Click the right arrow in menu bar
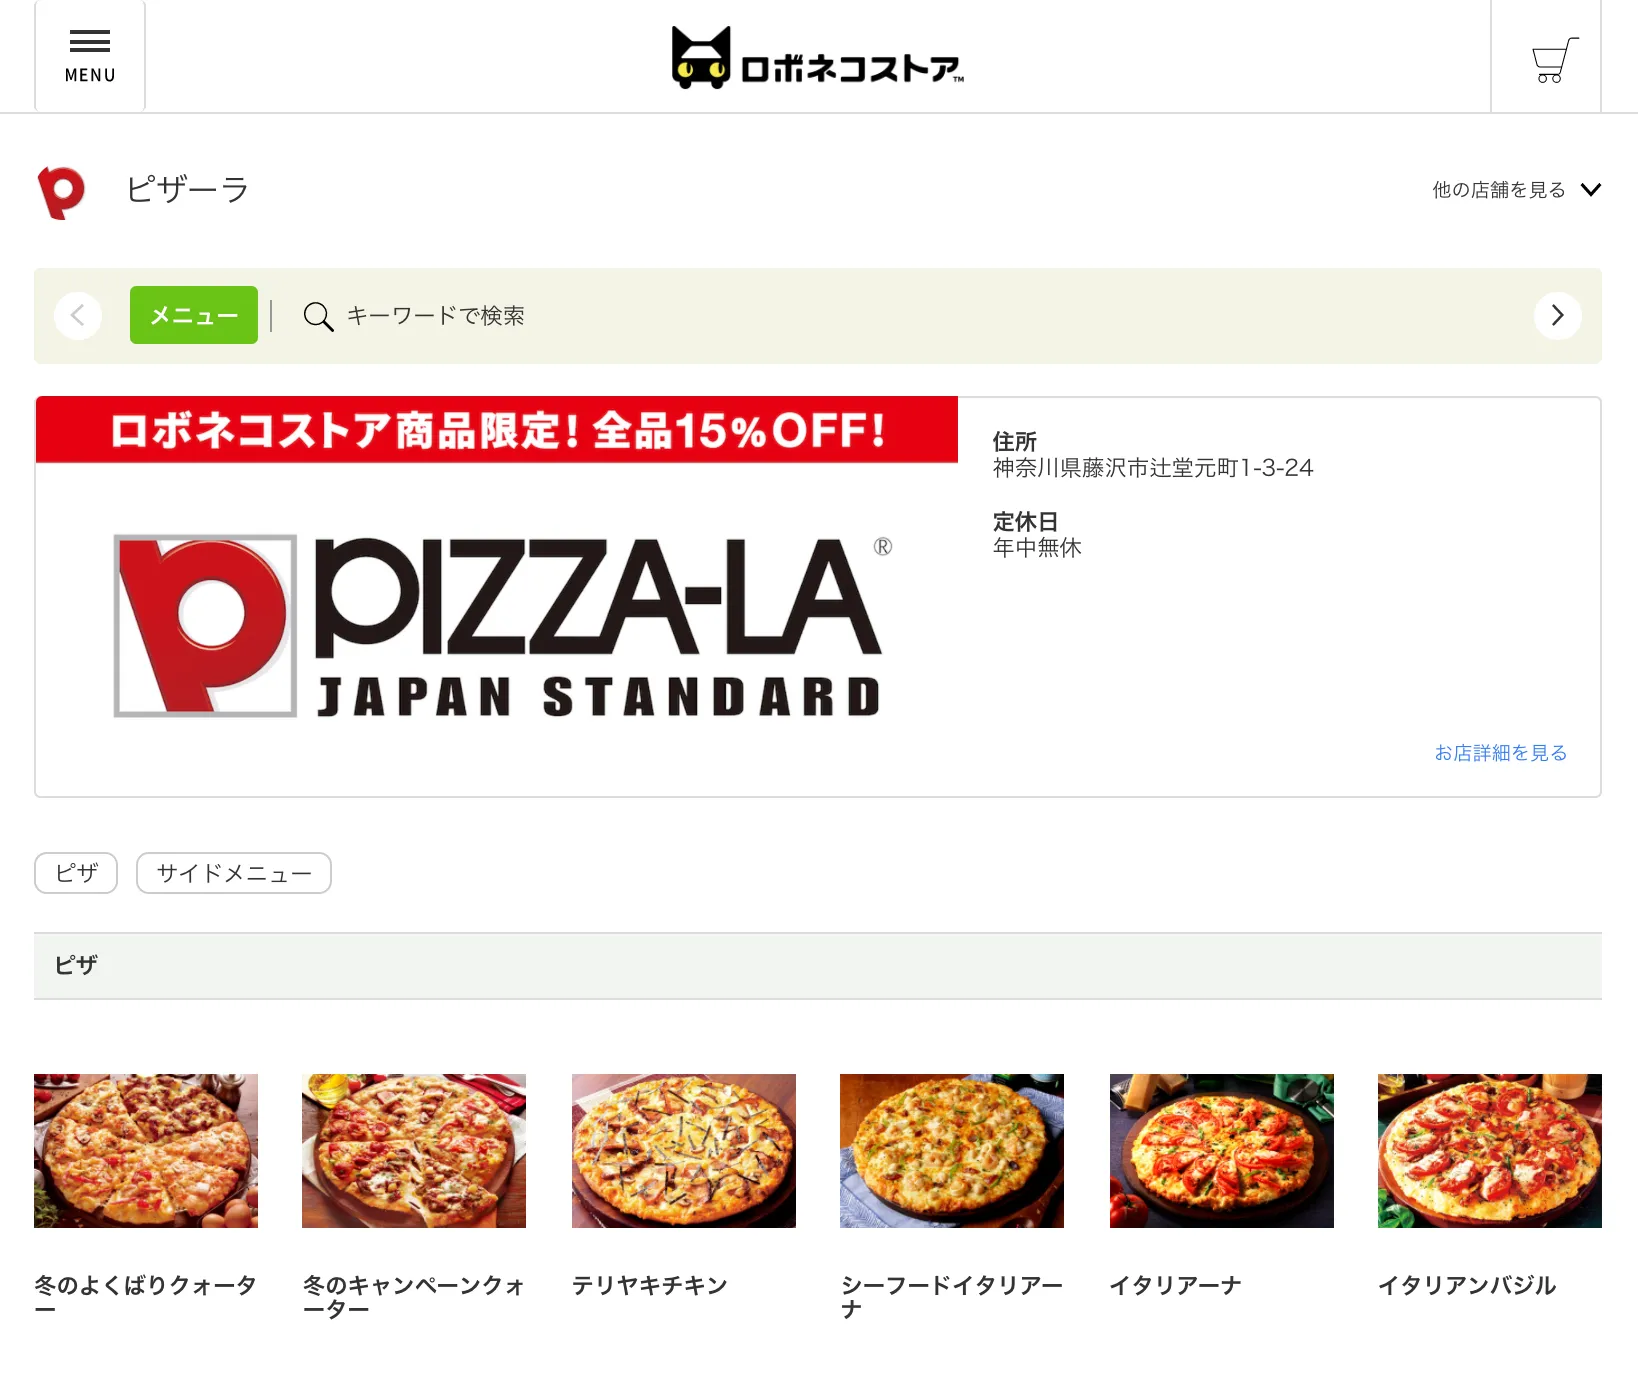The height and width of the screenshot is (1386, 1638). click(x=1557, y=316)
